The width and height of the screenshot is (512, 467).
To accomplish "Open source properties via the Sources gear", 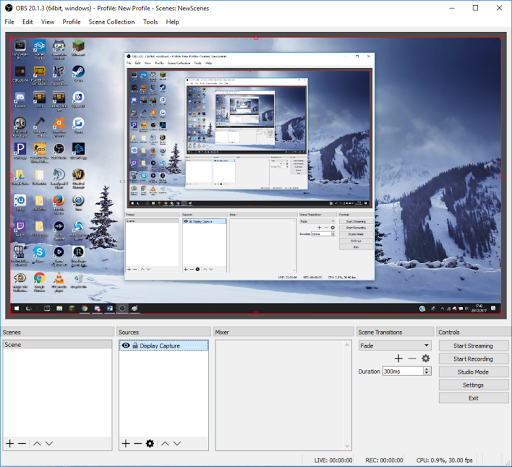I will (x=150, y=443).
